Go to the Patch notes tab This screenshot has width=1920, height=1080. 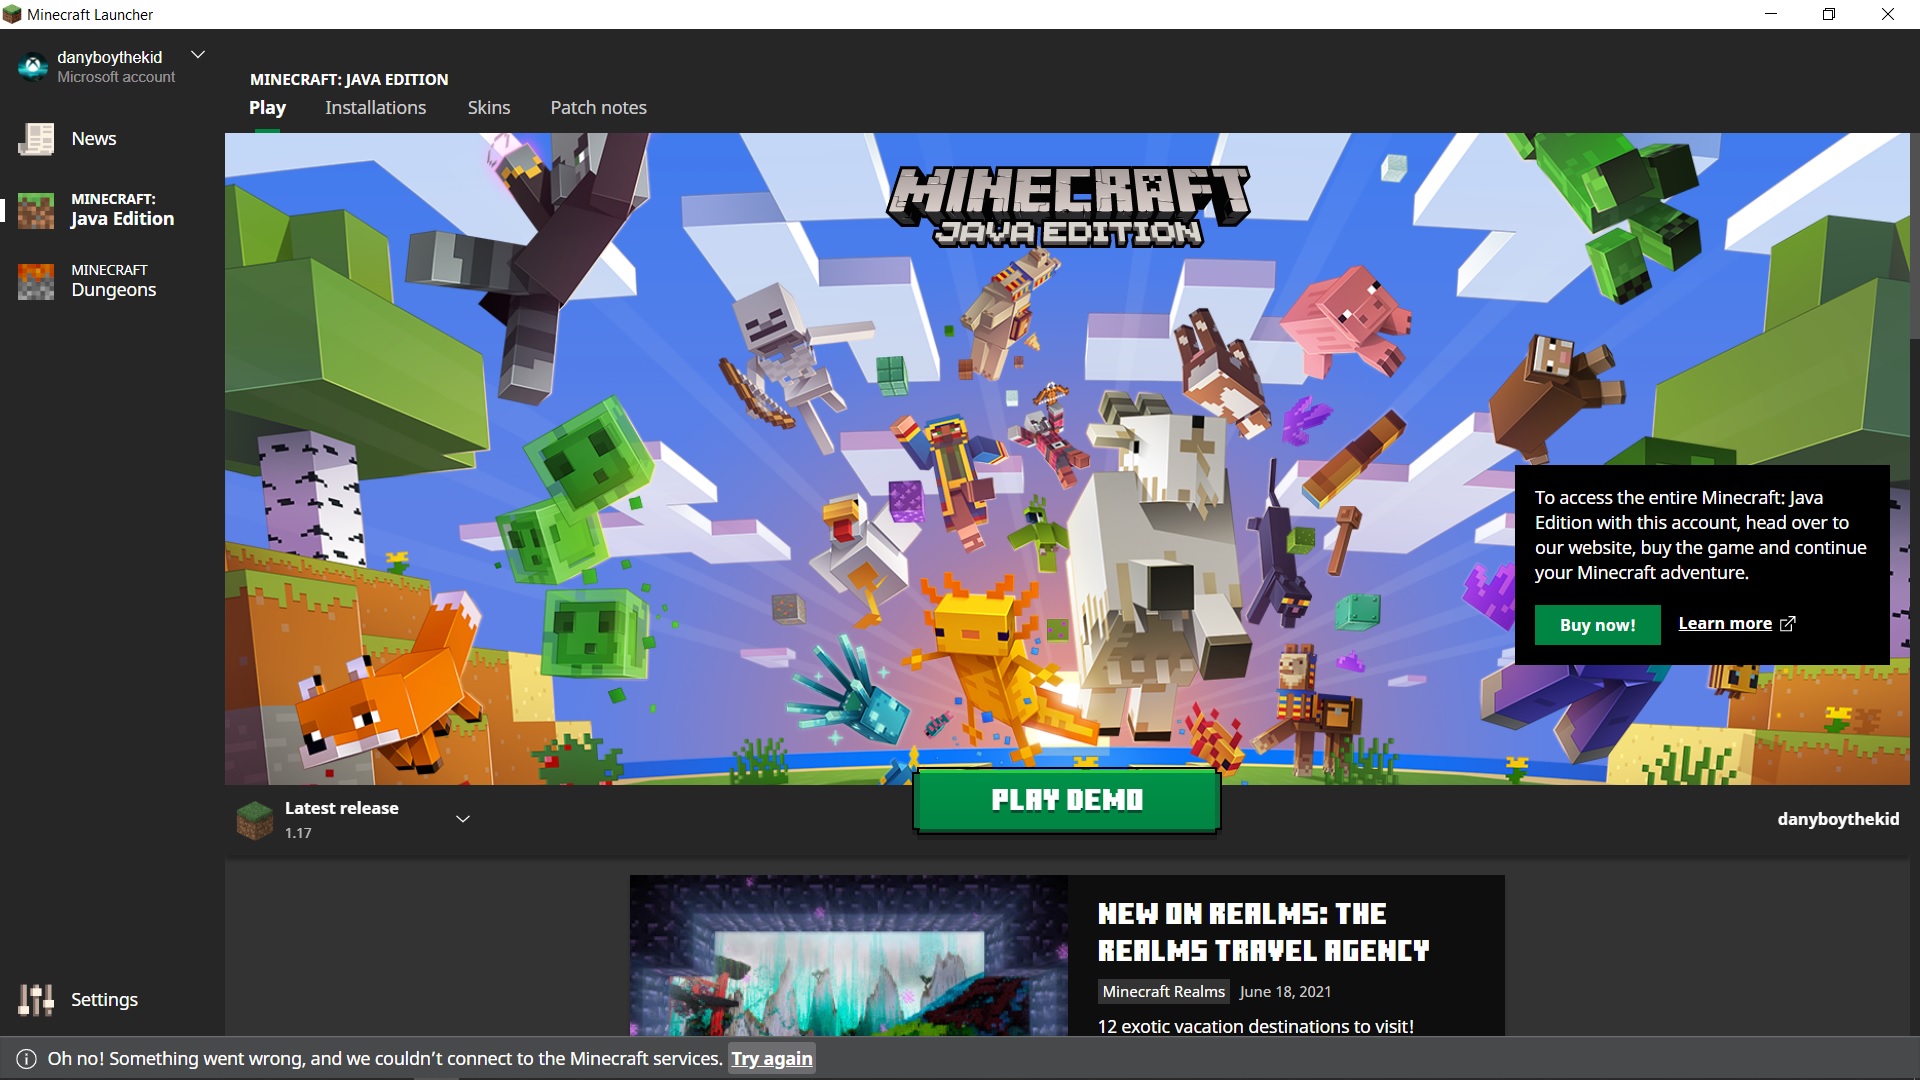point(598,108)
